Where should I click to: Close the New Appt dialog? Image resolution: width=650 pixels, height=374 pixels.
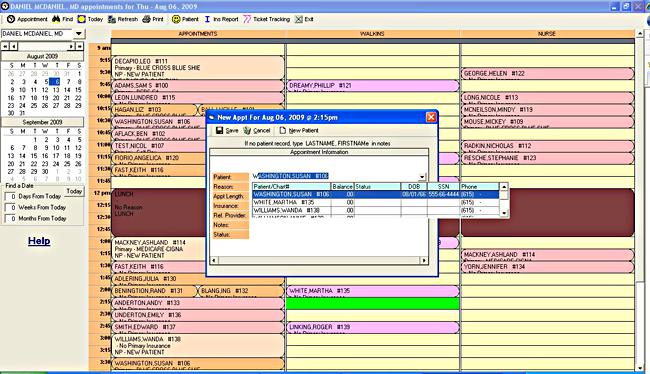pyautogui.click(x=431, y=117)
